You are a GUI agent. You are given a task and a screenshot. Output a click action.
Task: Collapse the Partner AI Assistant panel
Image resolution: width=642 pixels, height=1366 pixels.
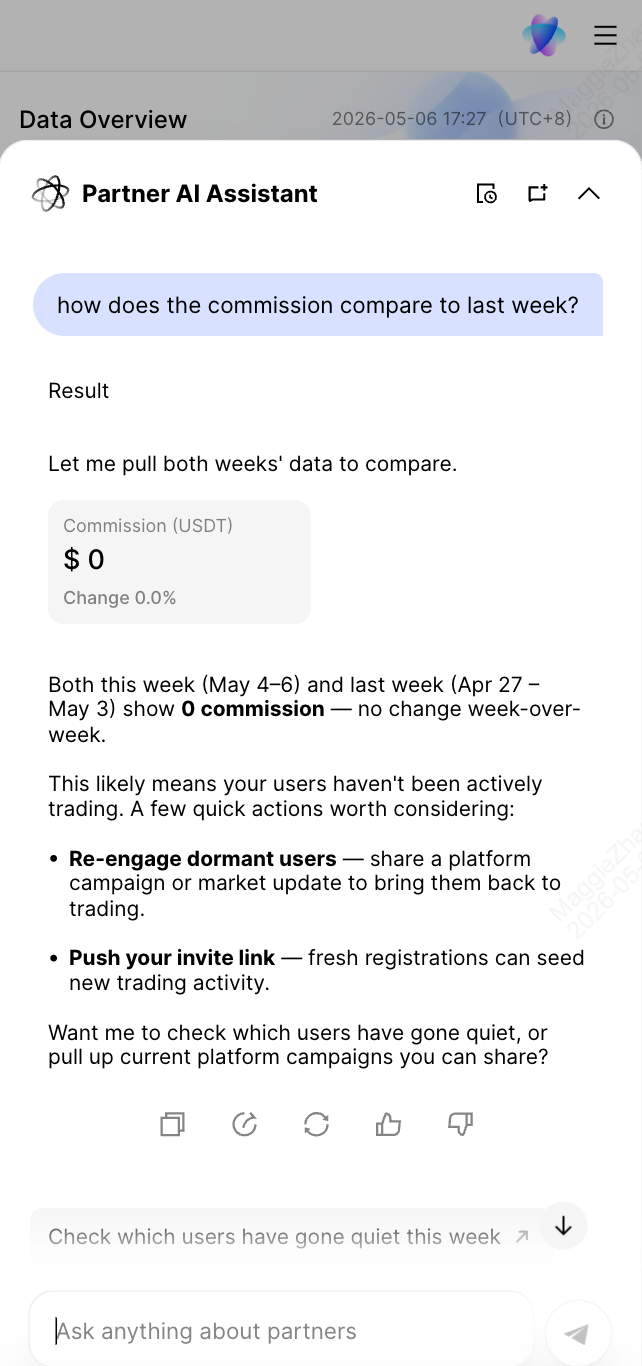[x=589, y=194]
